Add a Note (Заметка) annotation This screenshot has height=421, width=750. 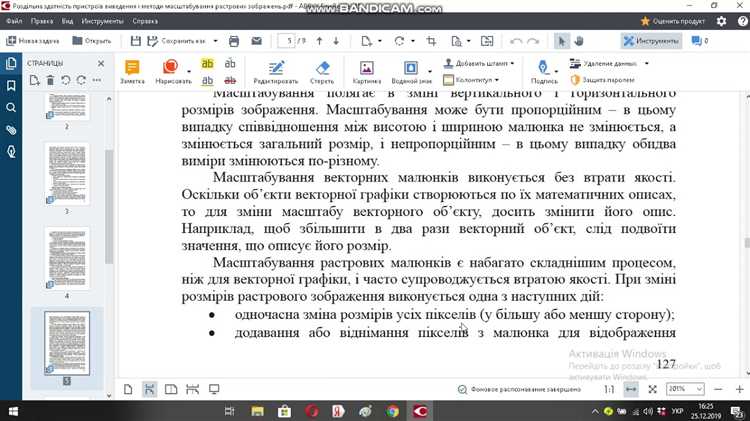pos(132,72)
